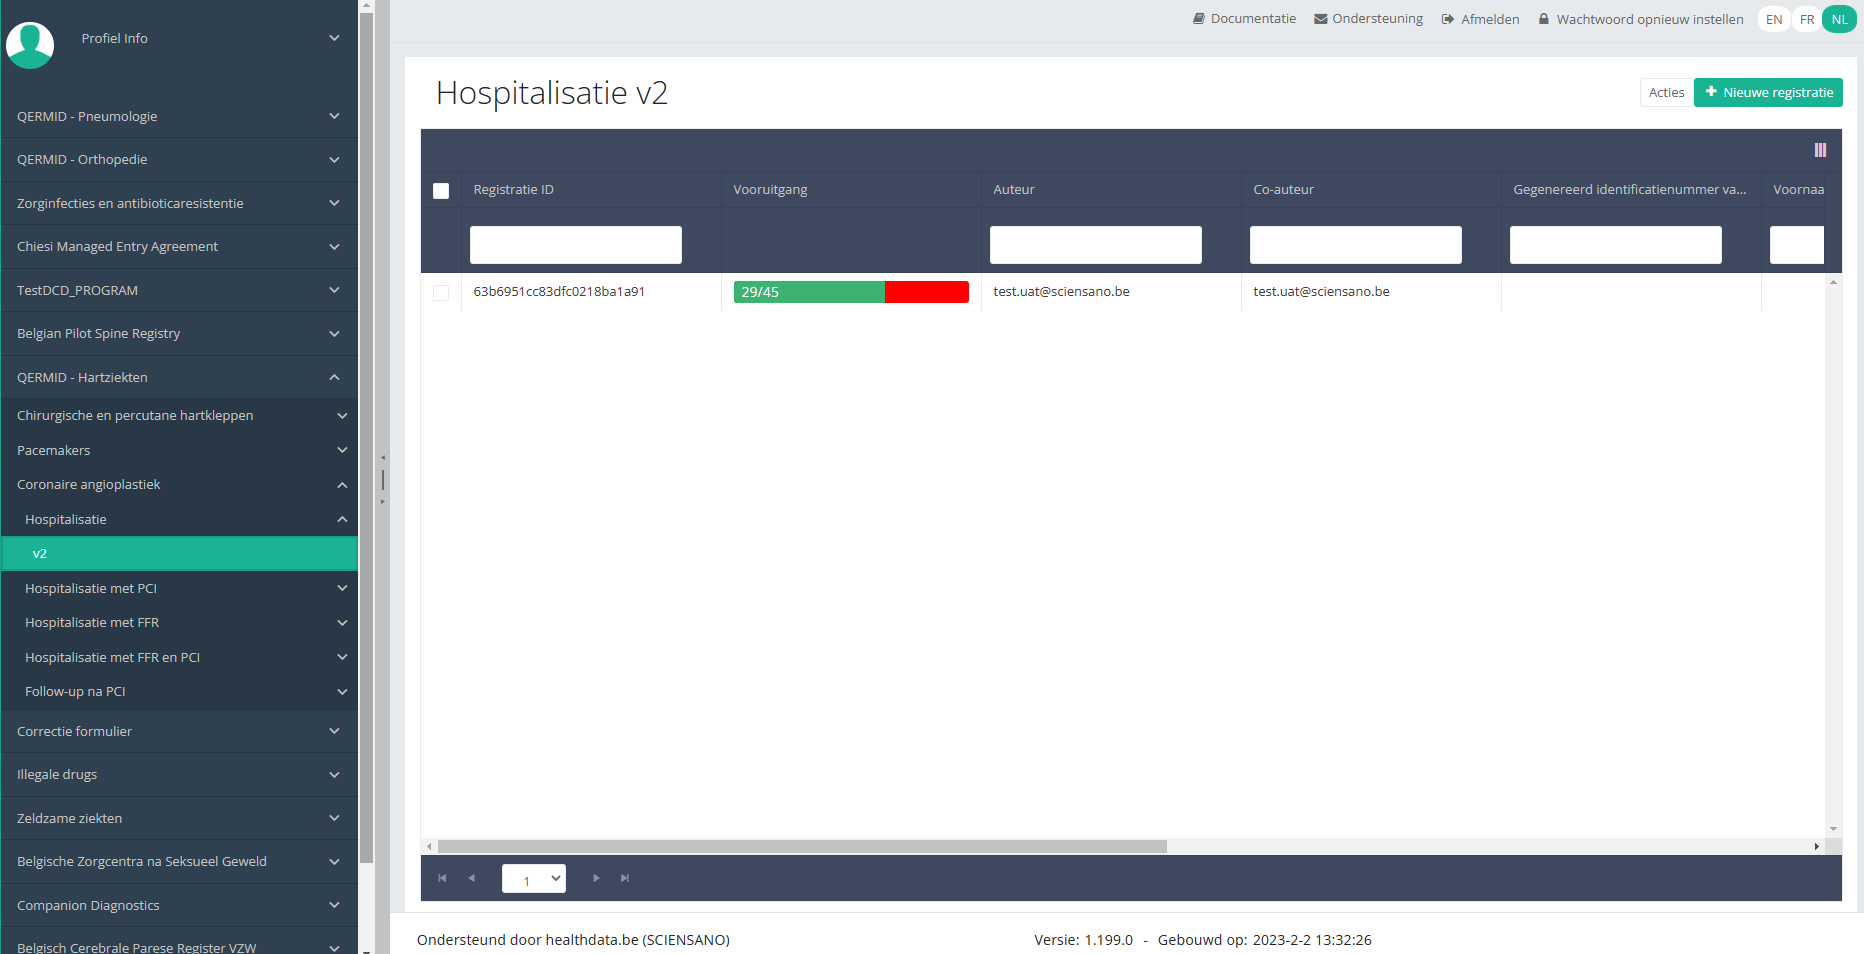Open Documentatie from the top bar
The image size is (1864, 954).
coord(1244,19)
